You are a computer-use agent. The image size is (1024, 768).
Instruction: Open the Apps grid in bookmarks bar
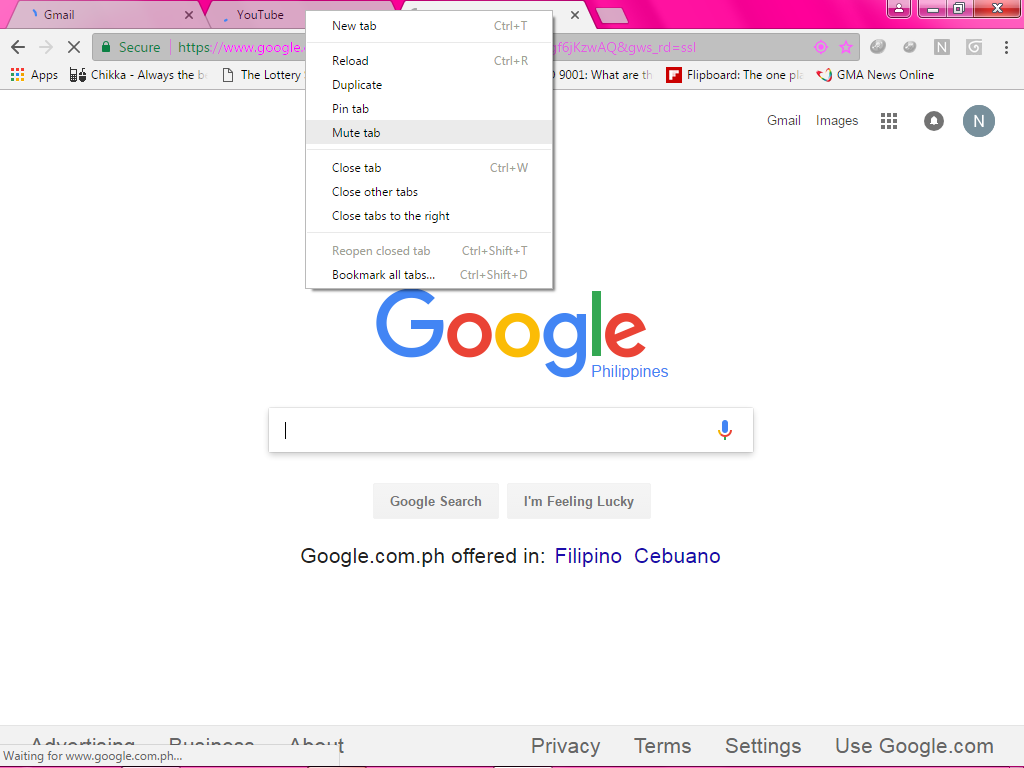pos(35,74)
